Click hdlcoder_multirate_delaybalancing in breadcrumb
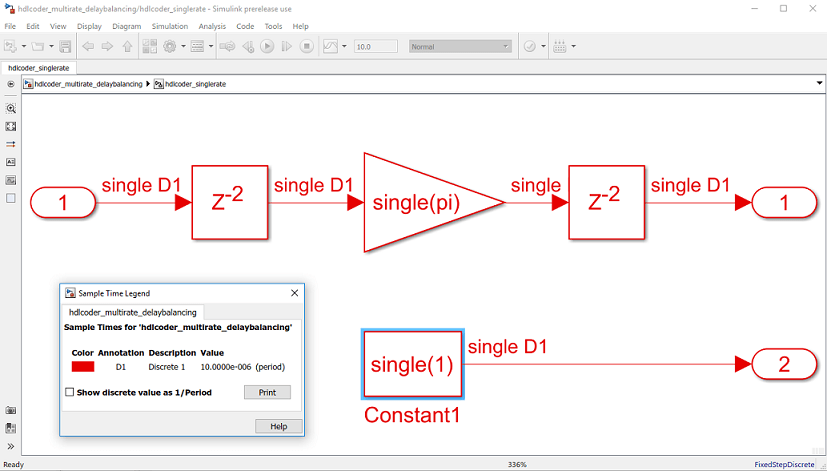The height and width of the screenshot is (471, 827). (x=89, y=84)
